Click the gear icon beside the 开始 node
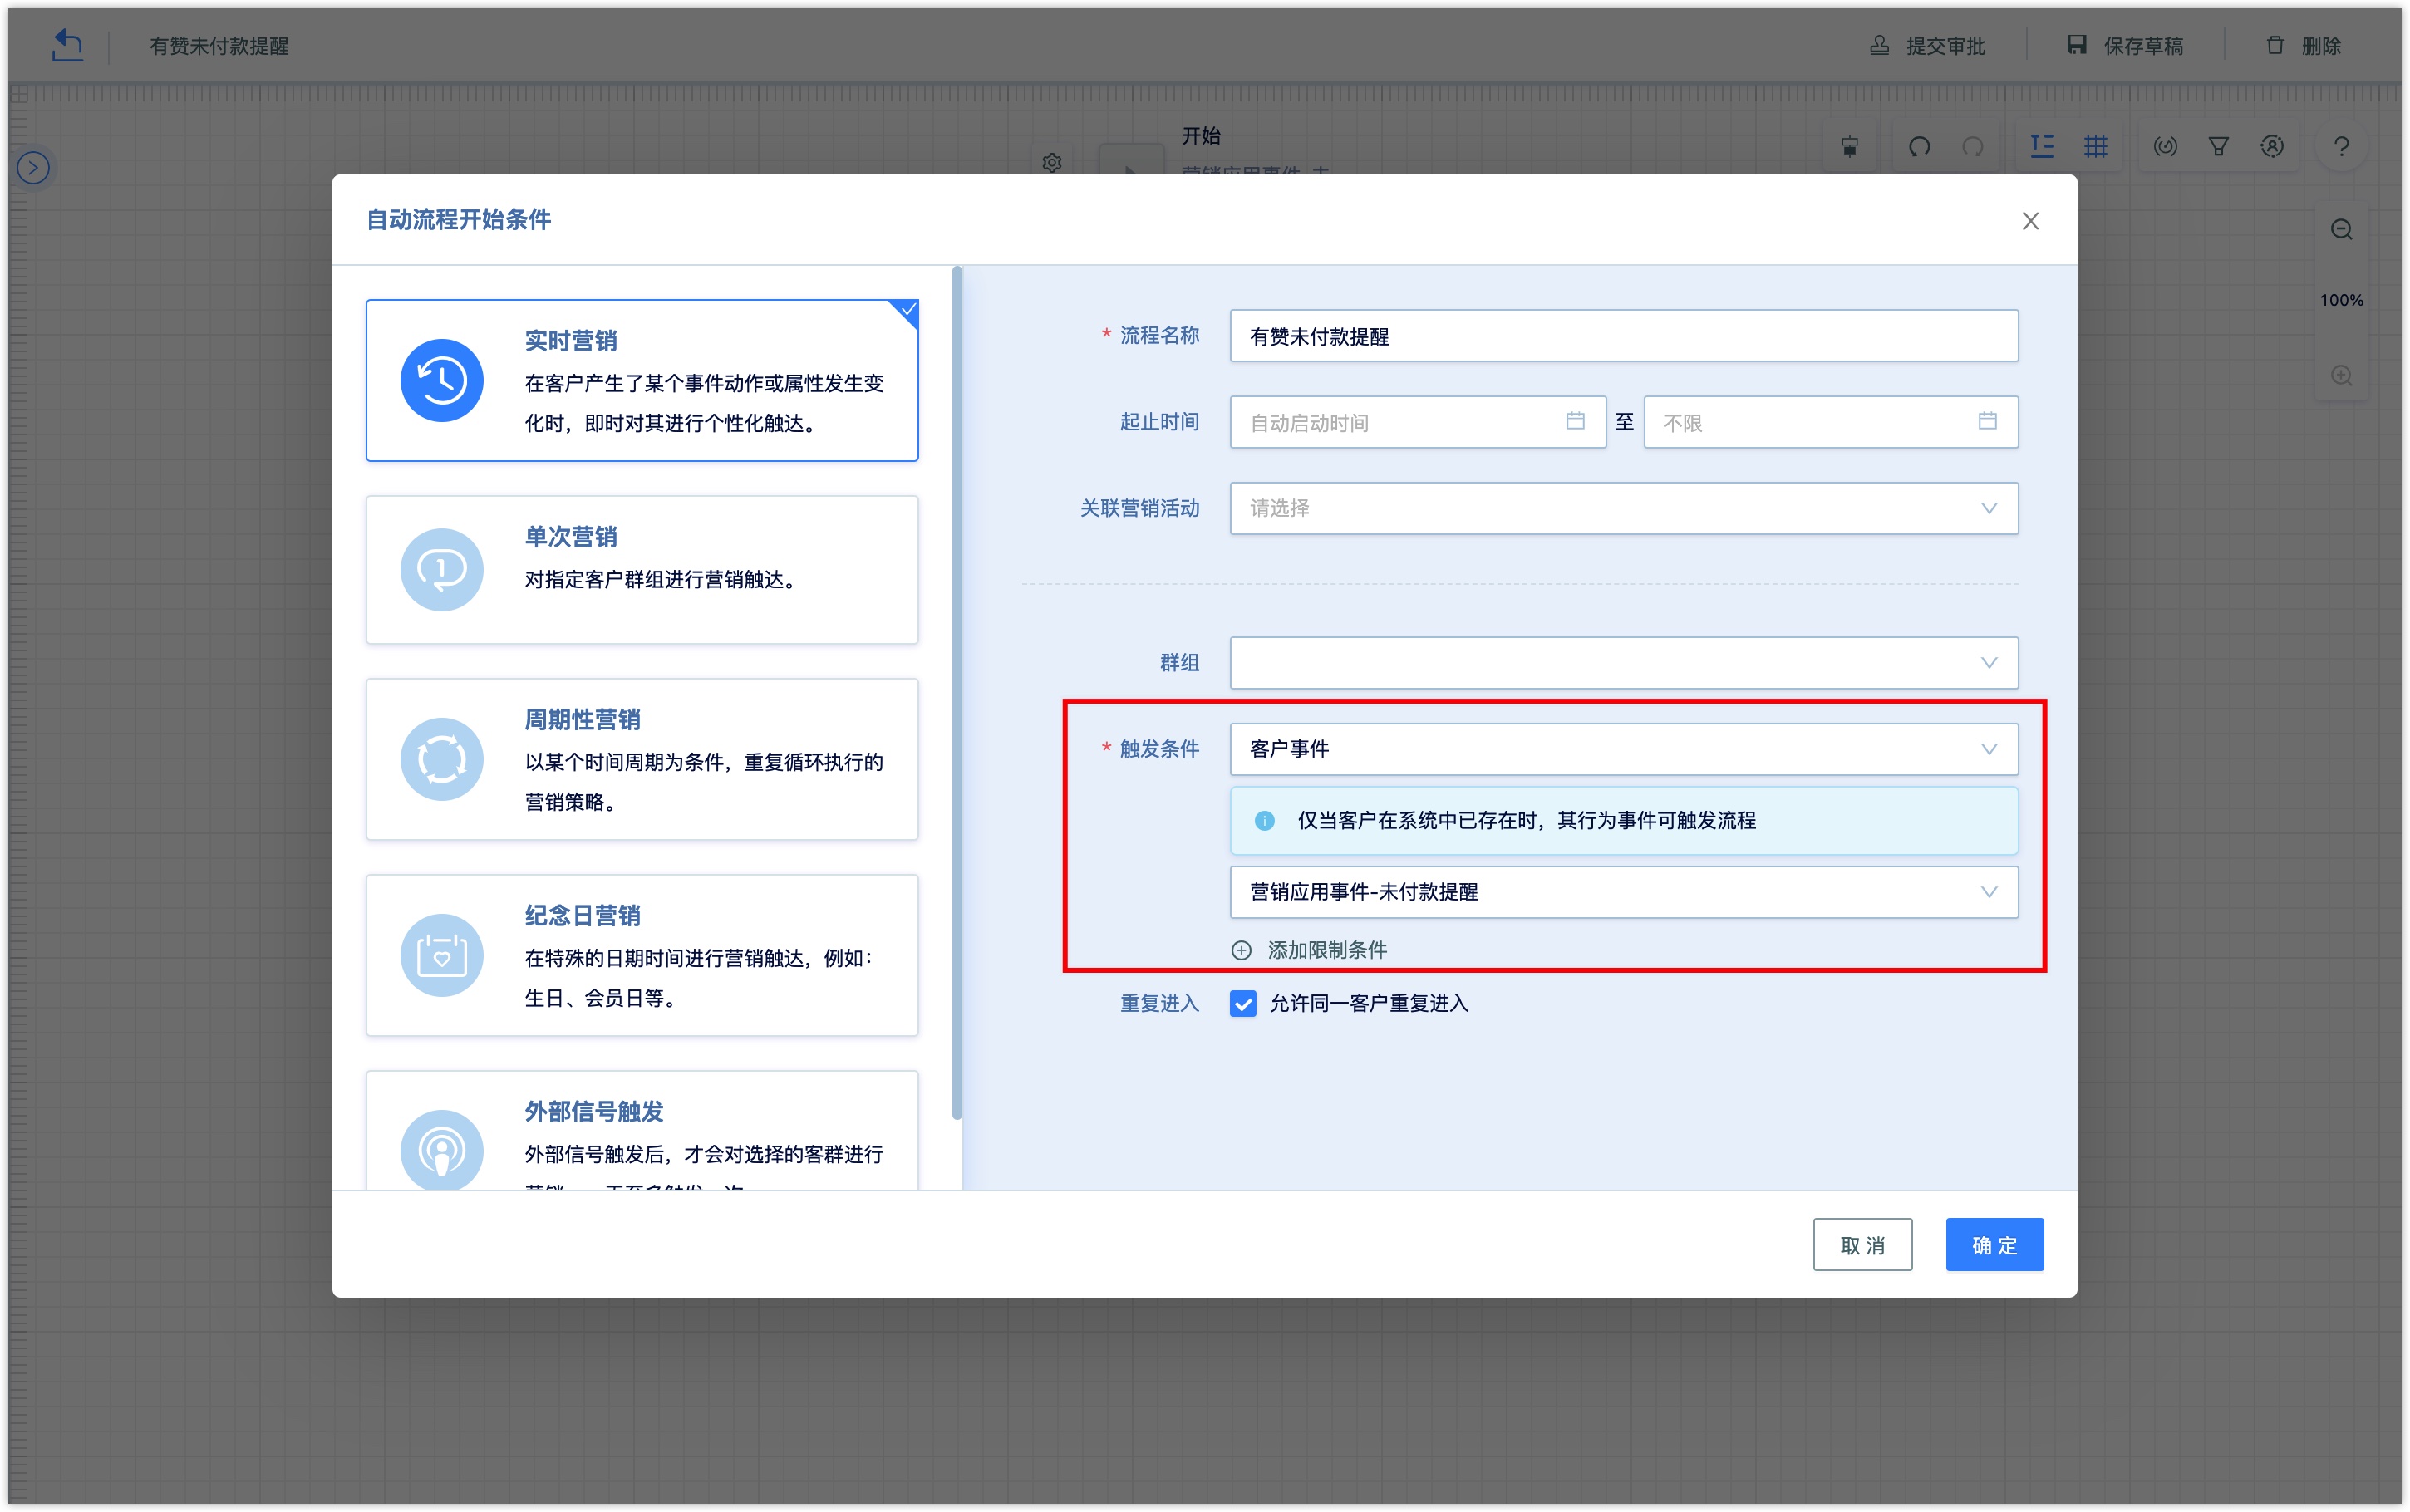 (x=1051, y=162)
